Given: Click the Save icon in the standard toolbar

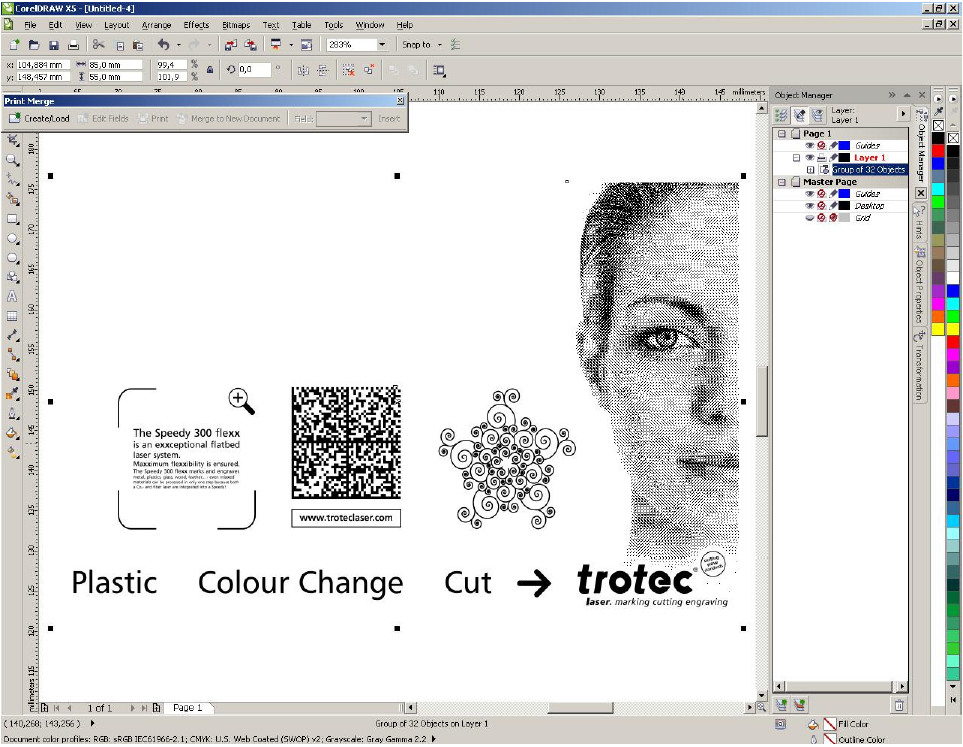Looking at the screenshot, I should click(53, 45).
